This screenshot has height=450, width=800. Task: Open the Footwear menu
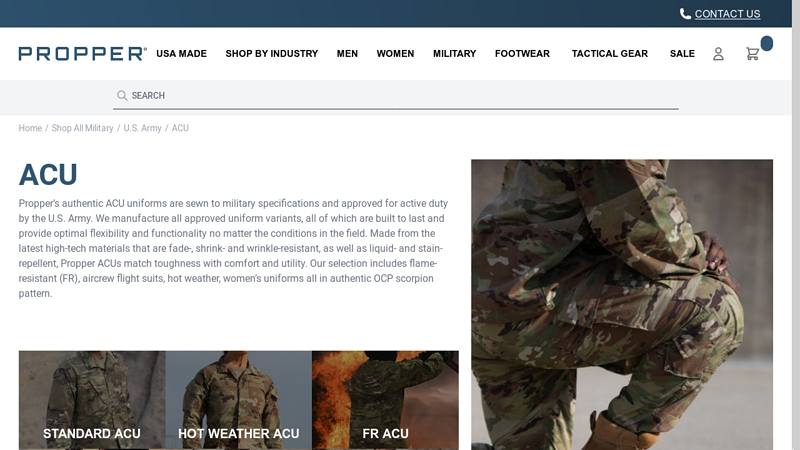tap(522, 54)
